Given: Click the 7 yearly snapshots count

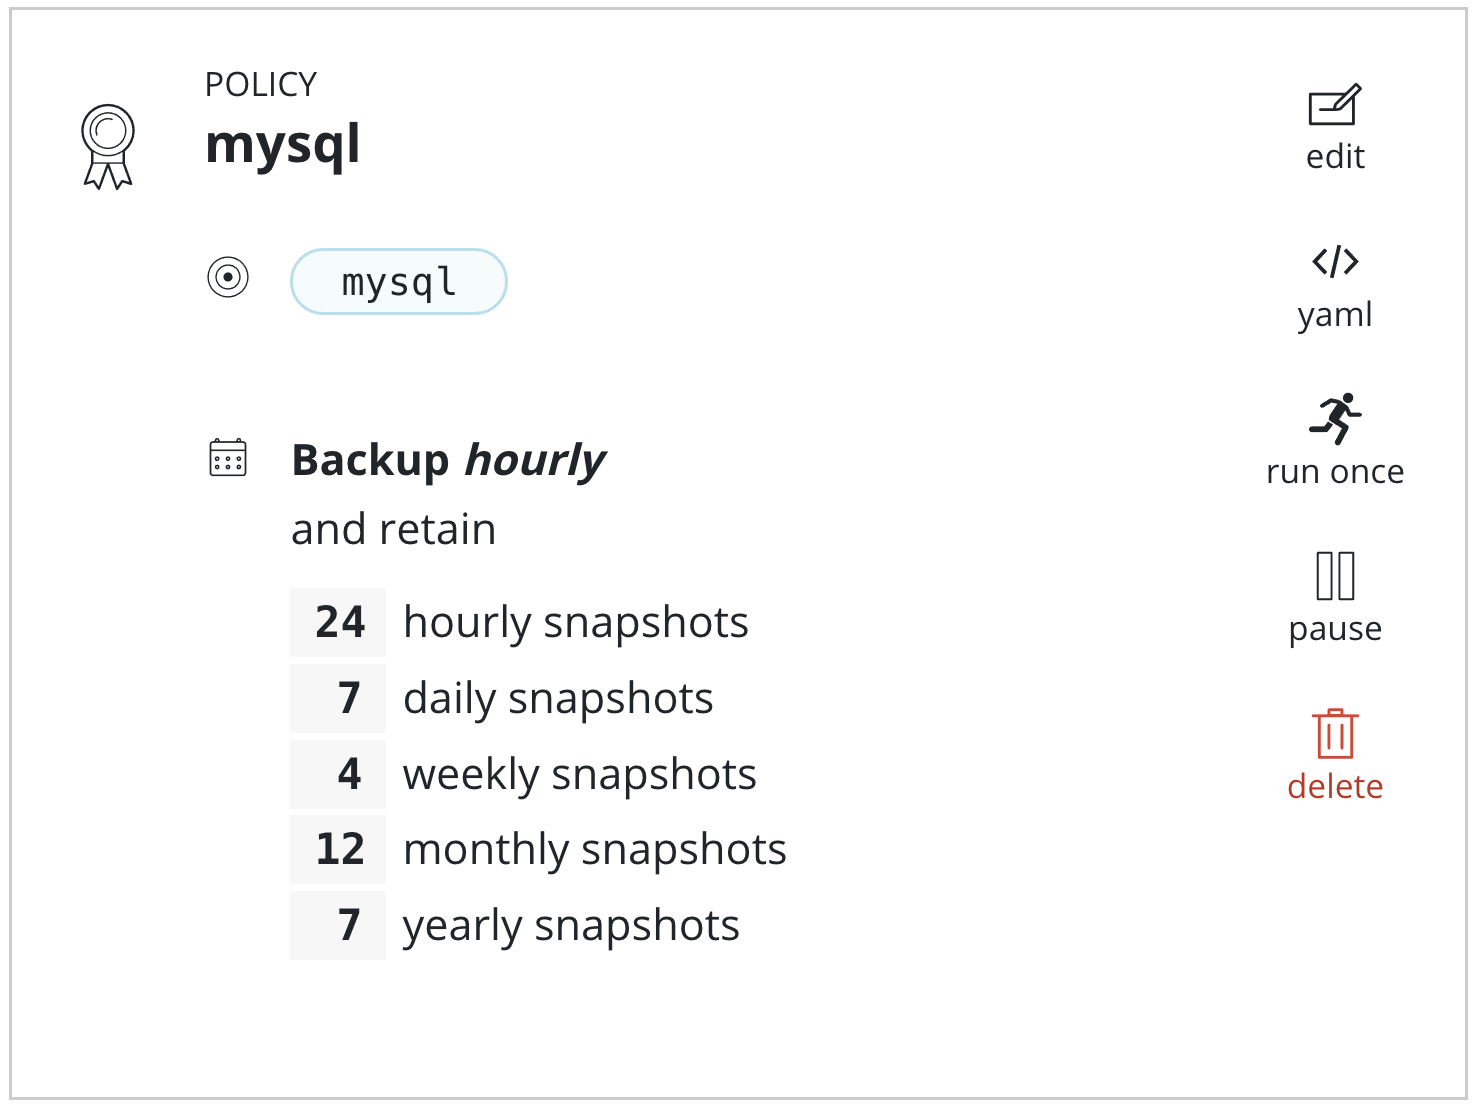Looking at the screenshot, I should (348, 925).
